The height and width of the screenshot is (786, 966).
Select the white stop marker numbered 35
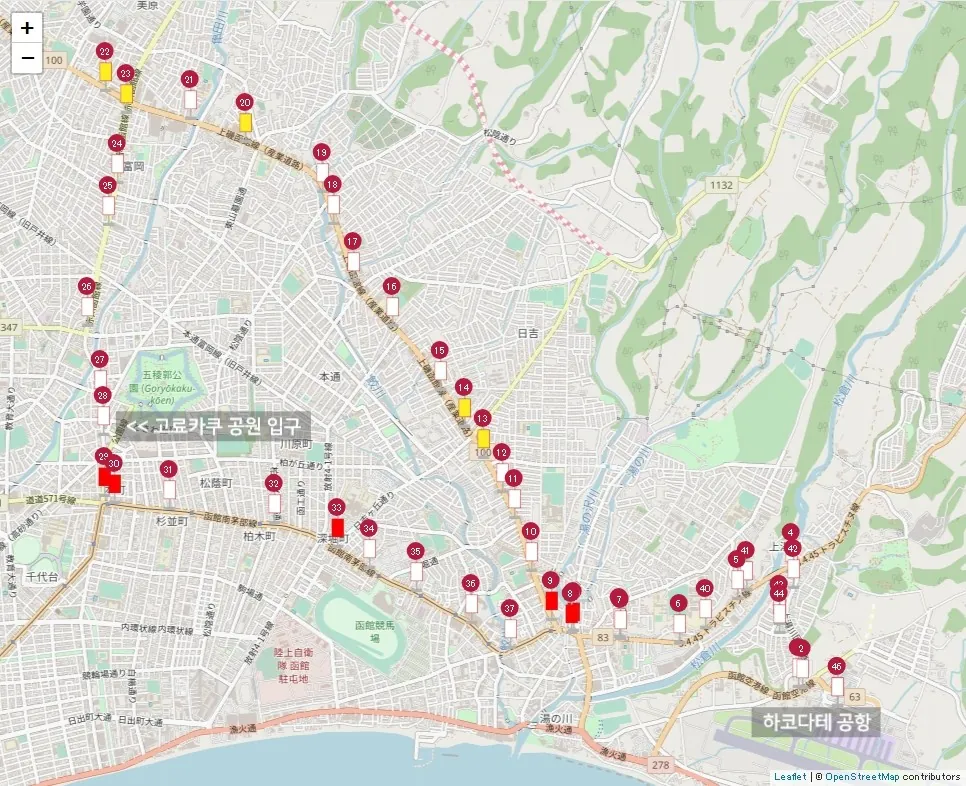[x=416, y=571]
